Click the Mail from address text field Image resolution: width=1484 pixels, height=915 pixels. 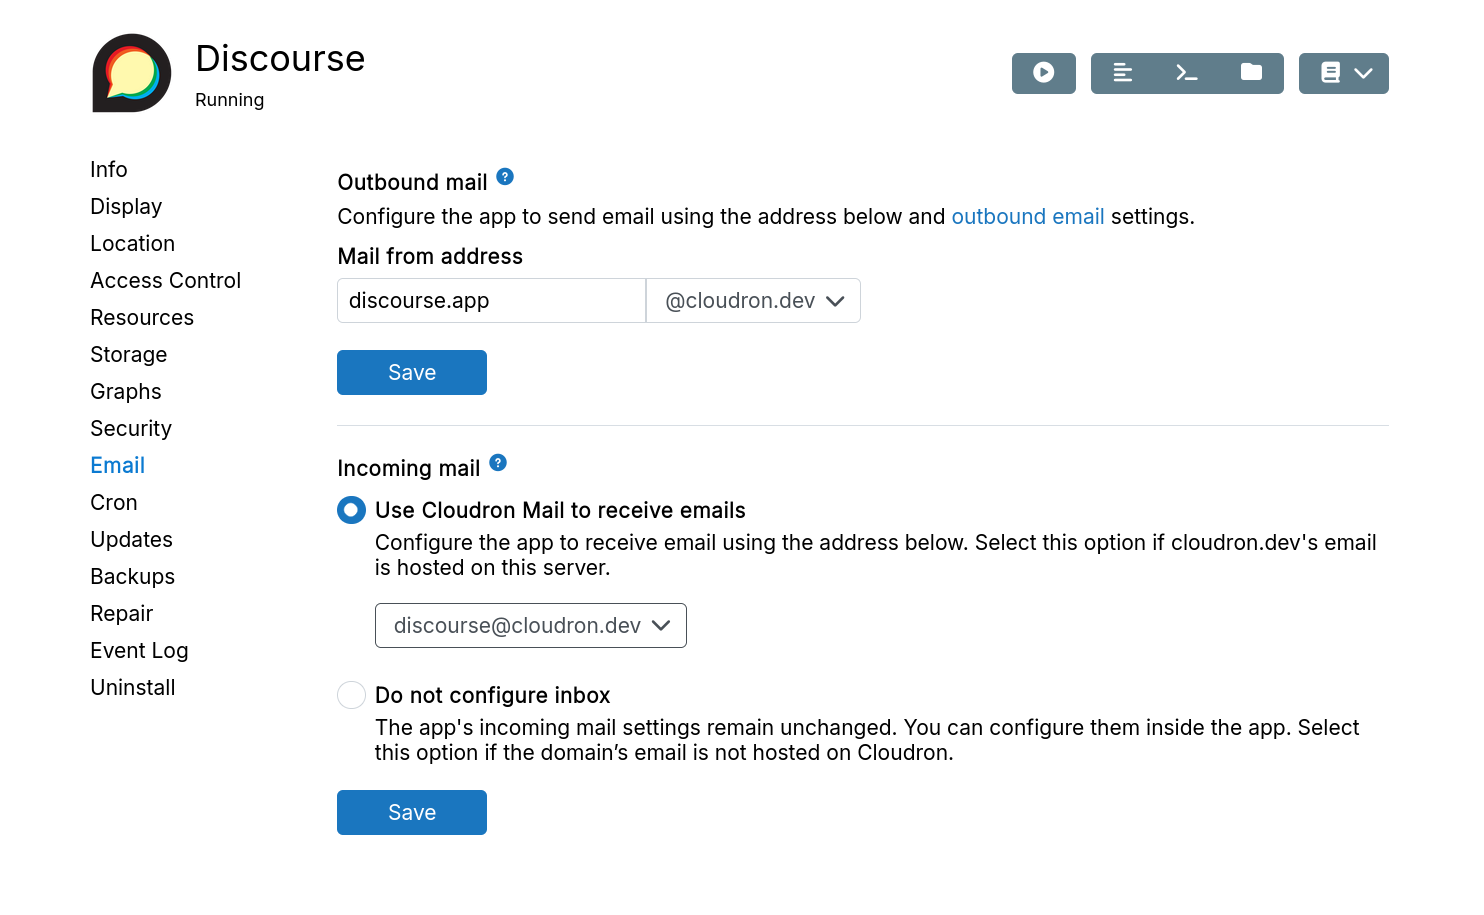(491, 301)
